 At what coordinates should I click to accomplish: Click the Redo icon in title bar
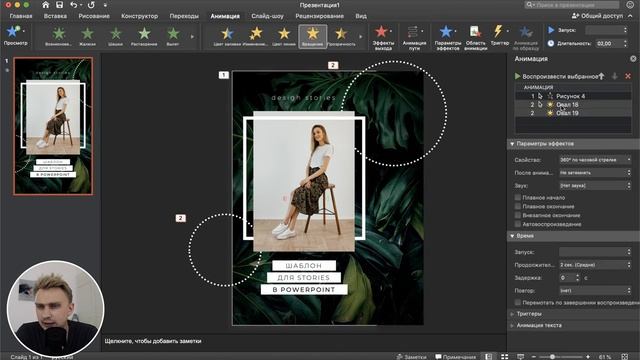coord(91,5)
